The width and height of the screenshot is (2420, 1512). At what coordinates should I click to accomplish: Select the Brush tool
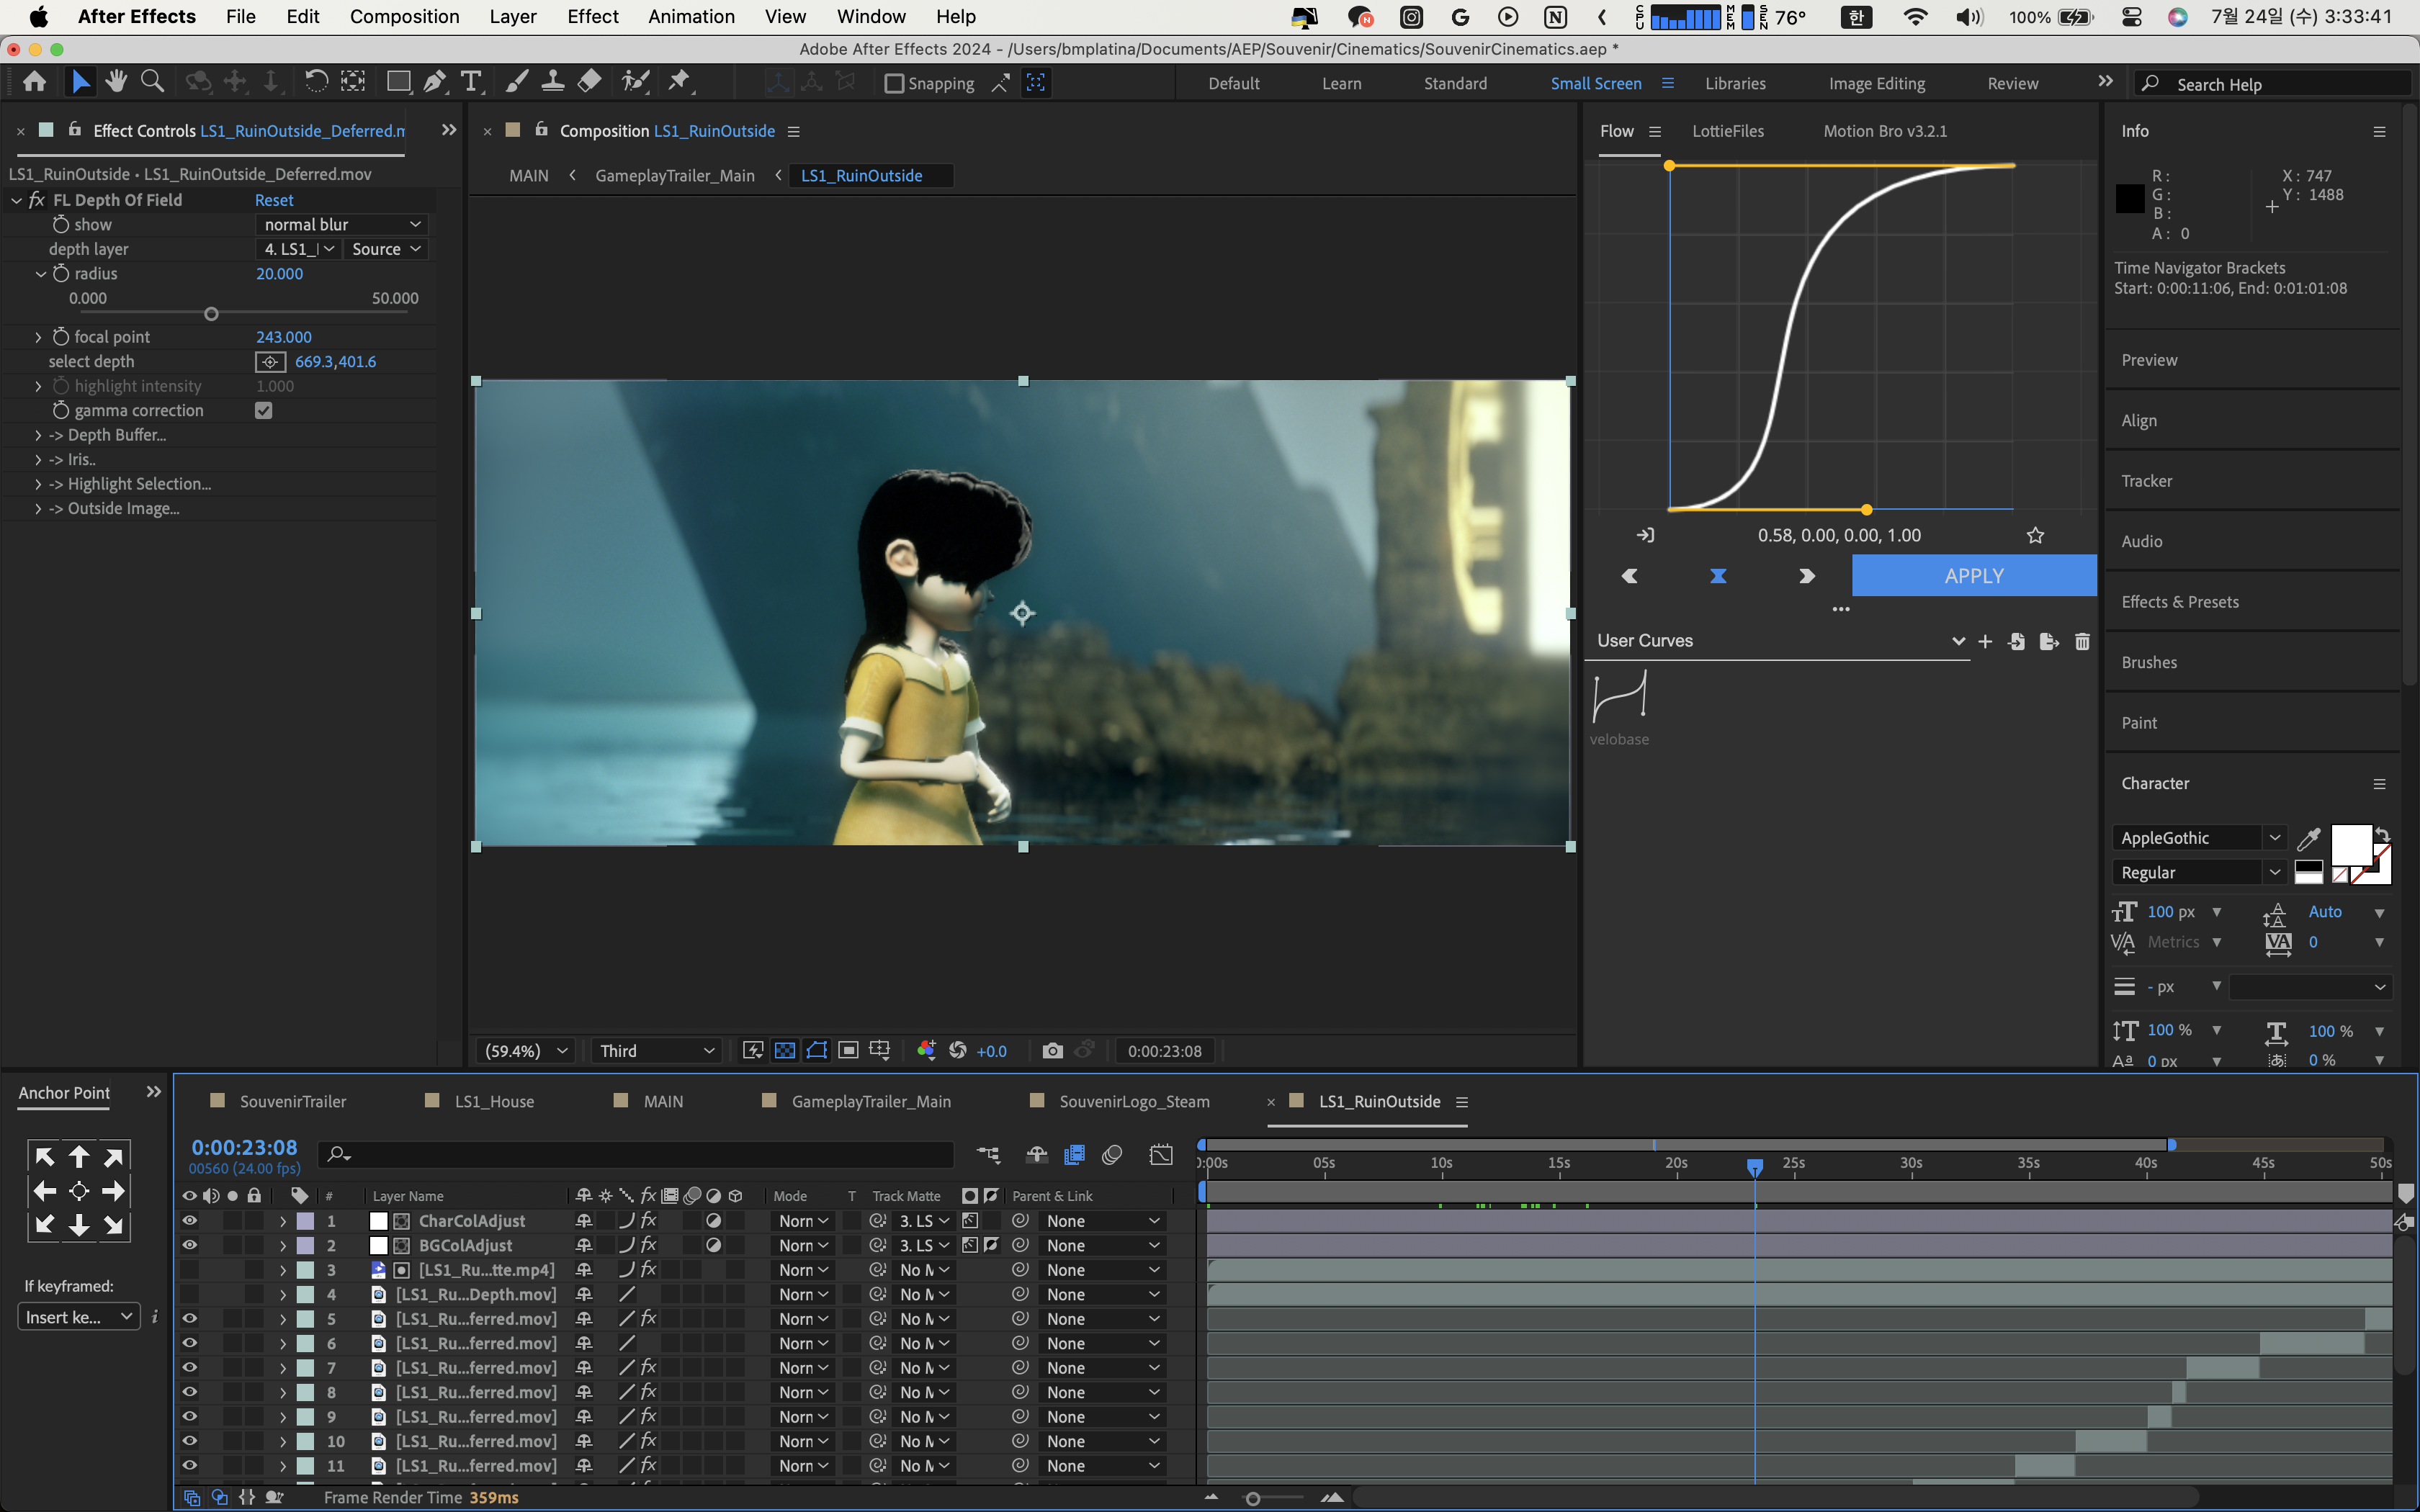(x=517, y=82)
